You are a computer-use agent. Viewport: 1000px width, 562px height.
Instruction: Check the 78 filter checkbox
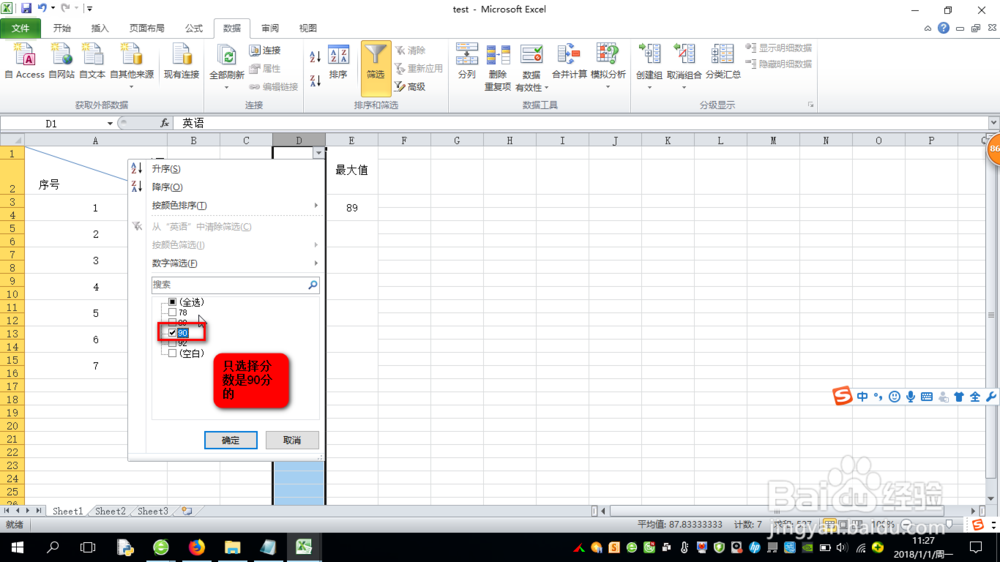(x=172, y=313)
